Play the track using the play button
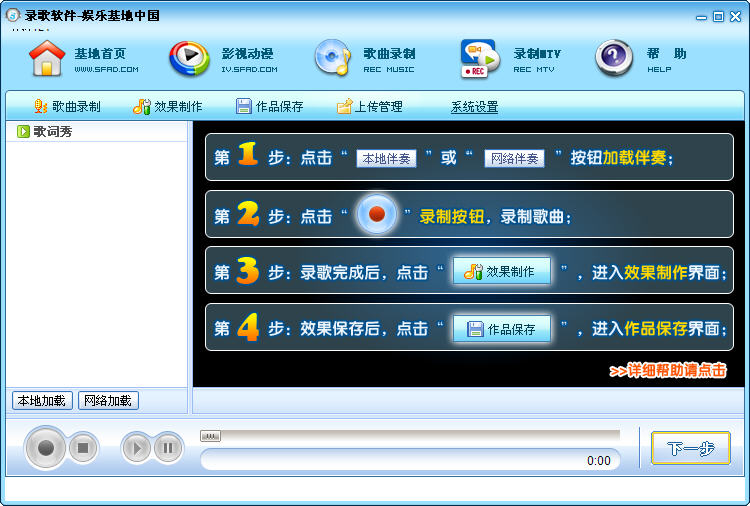Viewport: 750px width, 506px height. point(137,448)
